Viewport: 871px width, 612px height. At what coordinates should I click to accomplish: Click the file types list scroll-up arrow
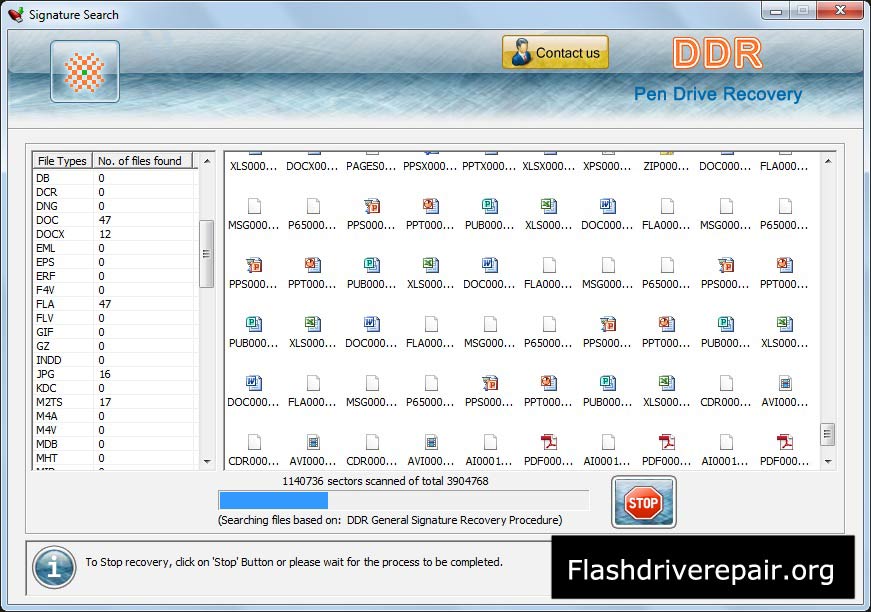207,161
